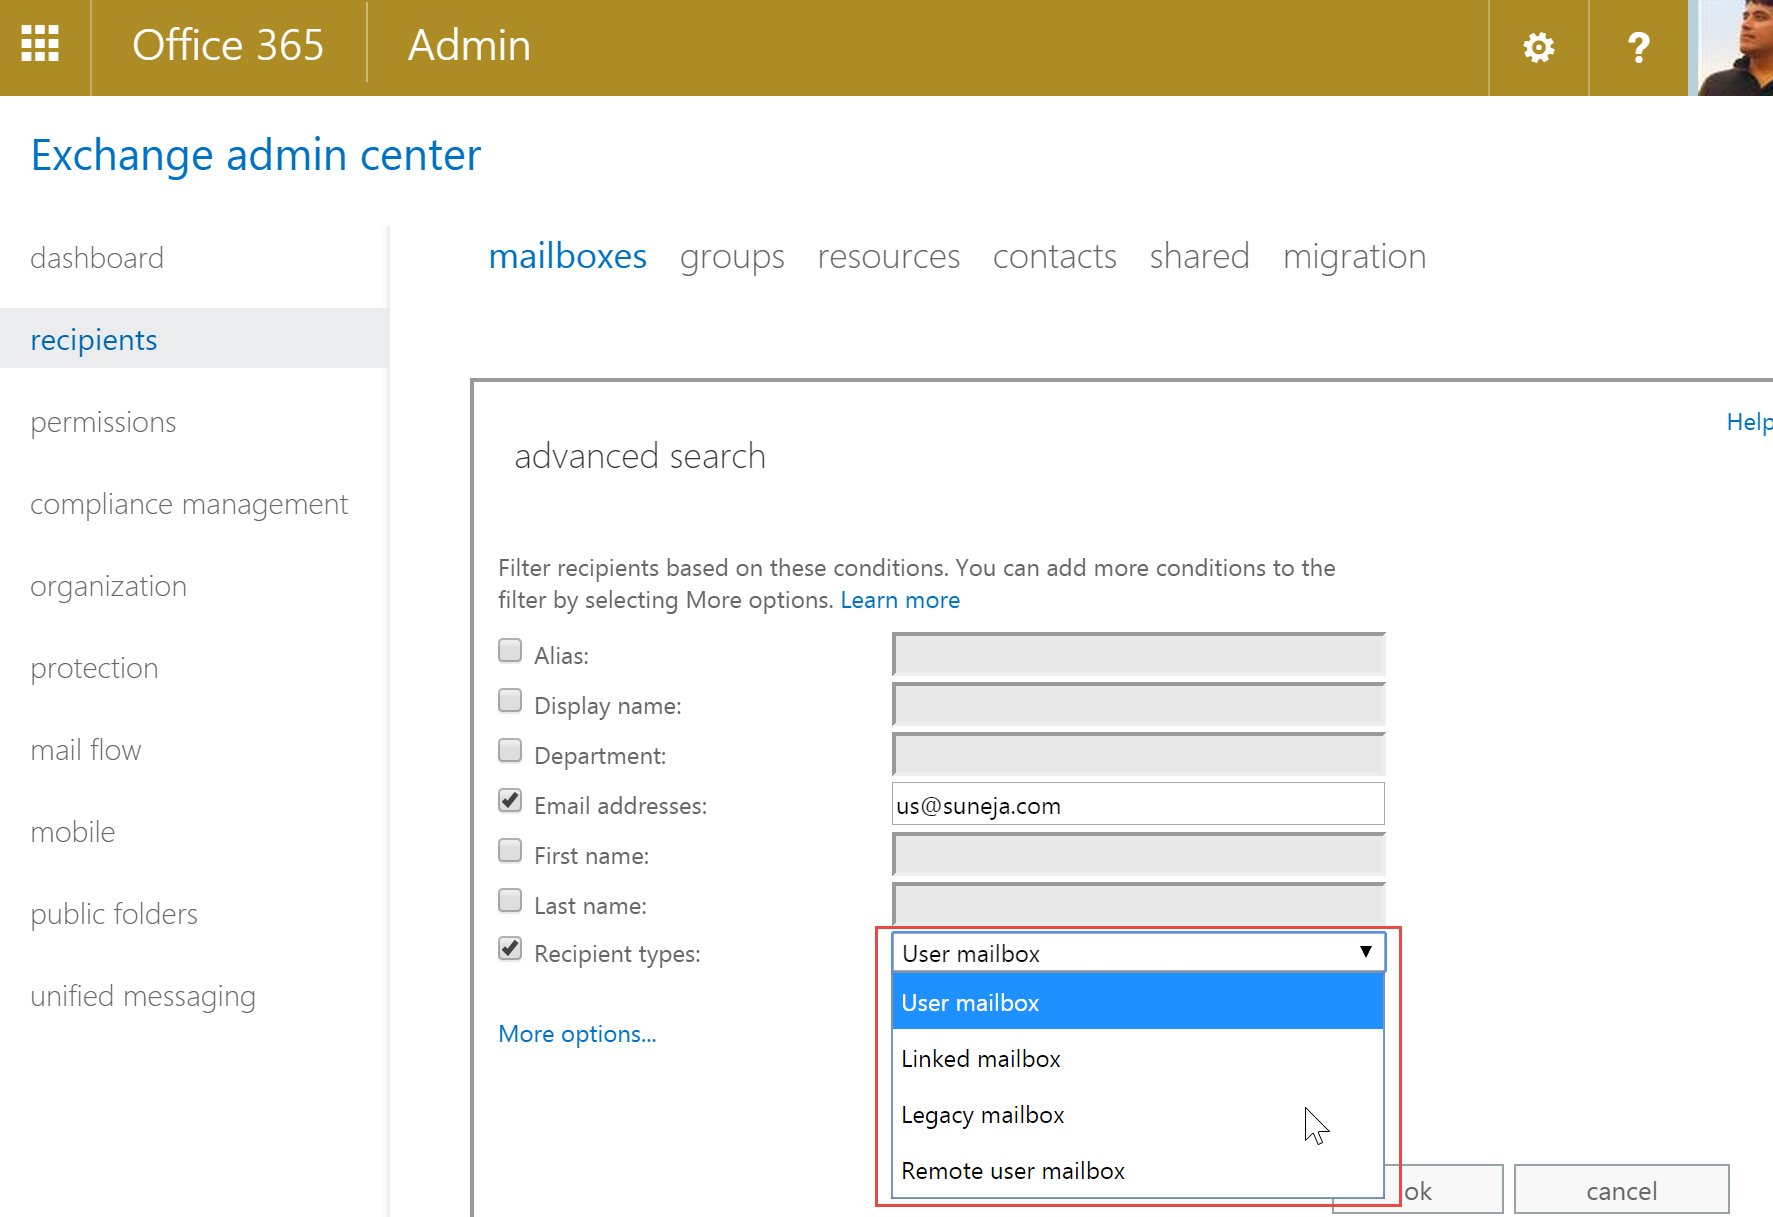Enable the Display name checkbox
1773x1217 pixels.
510,701
